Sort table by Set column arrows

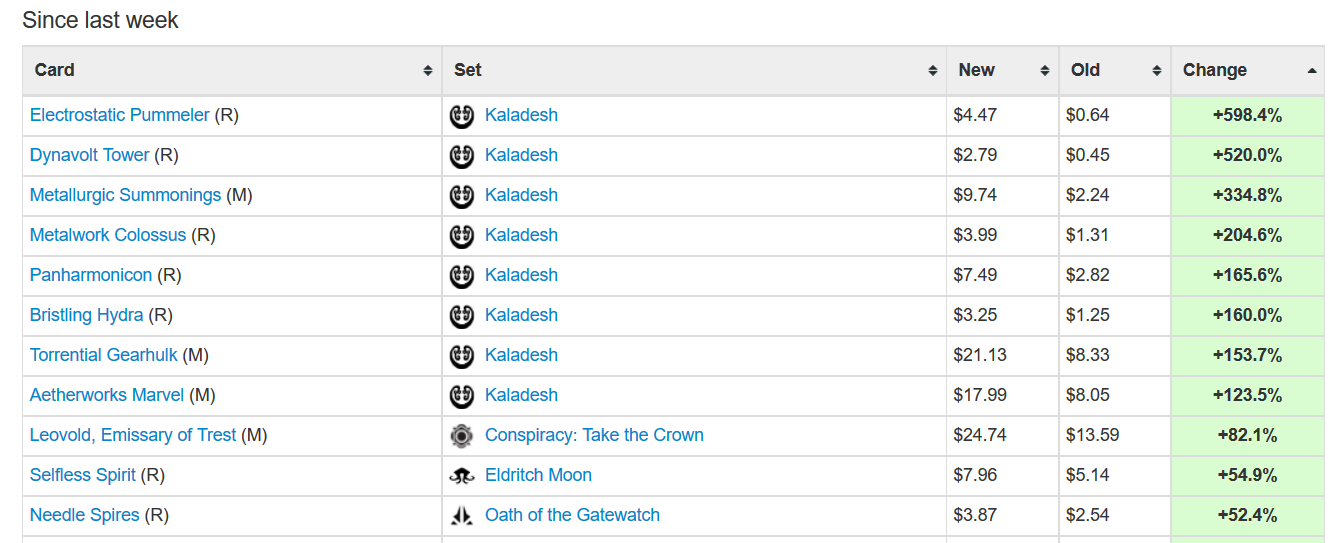(x=933, y=70)
